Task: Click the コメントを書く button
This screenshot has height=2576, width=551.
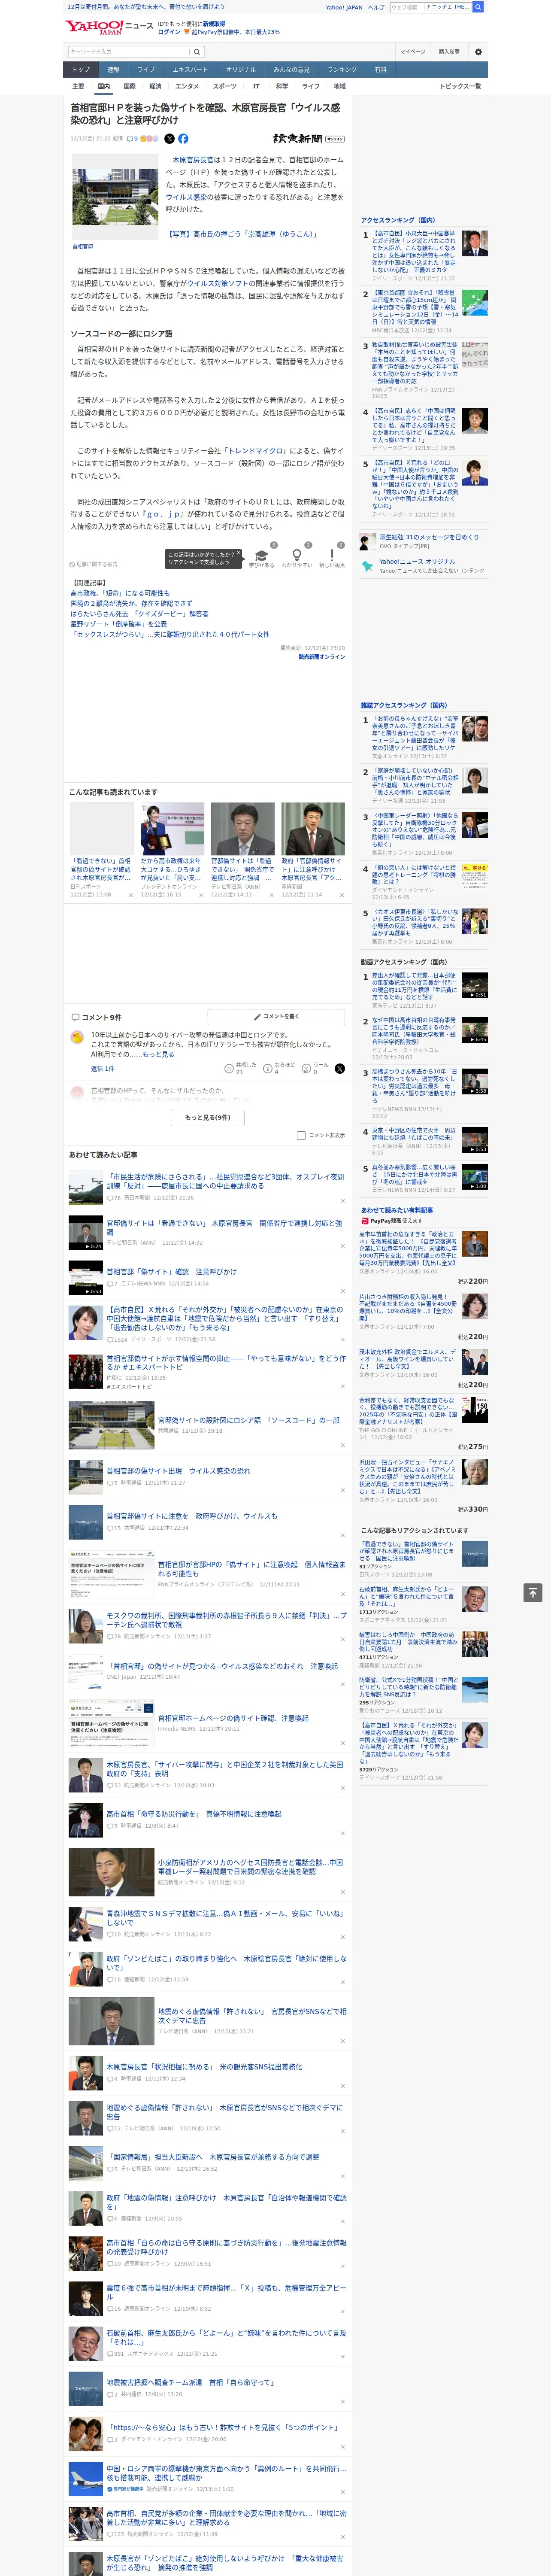Action: click(276, 1017)
